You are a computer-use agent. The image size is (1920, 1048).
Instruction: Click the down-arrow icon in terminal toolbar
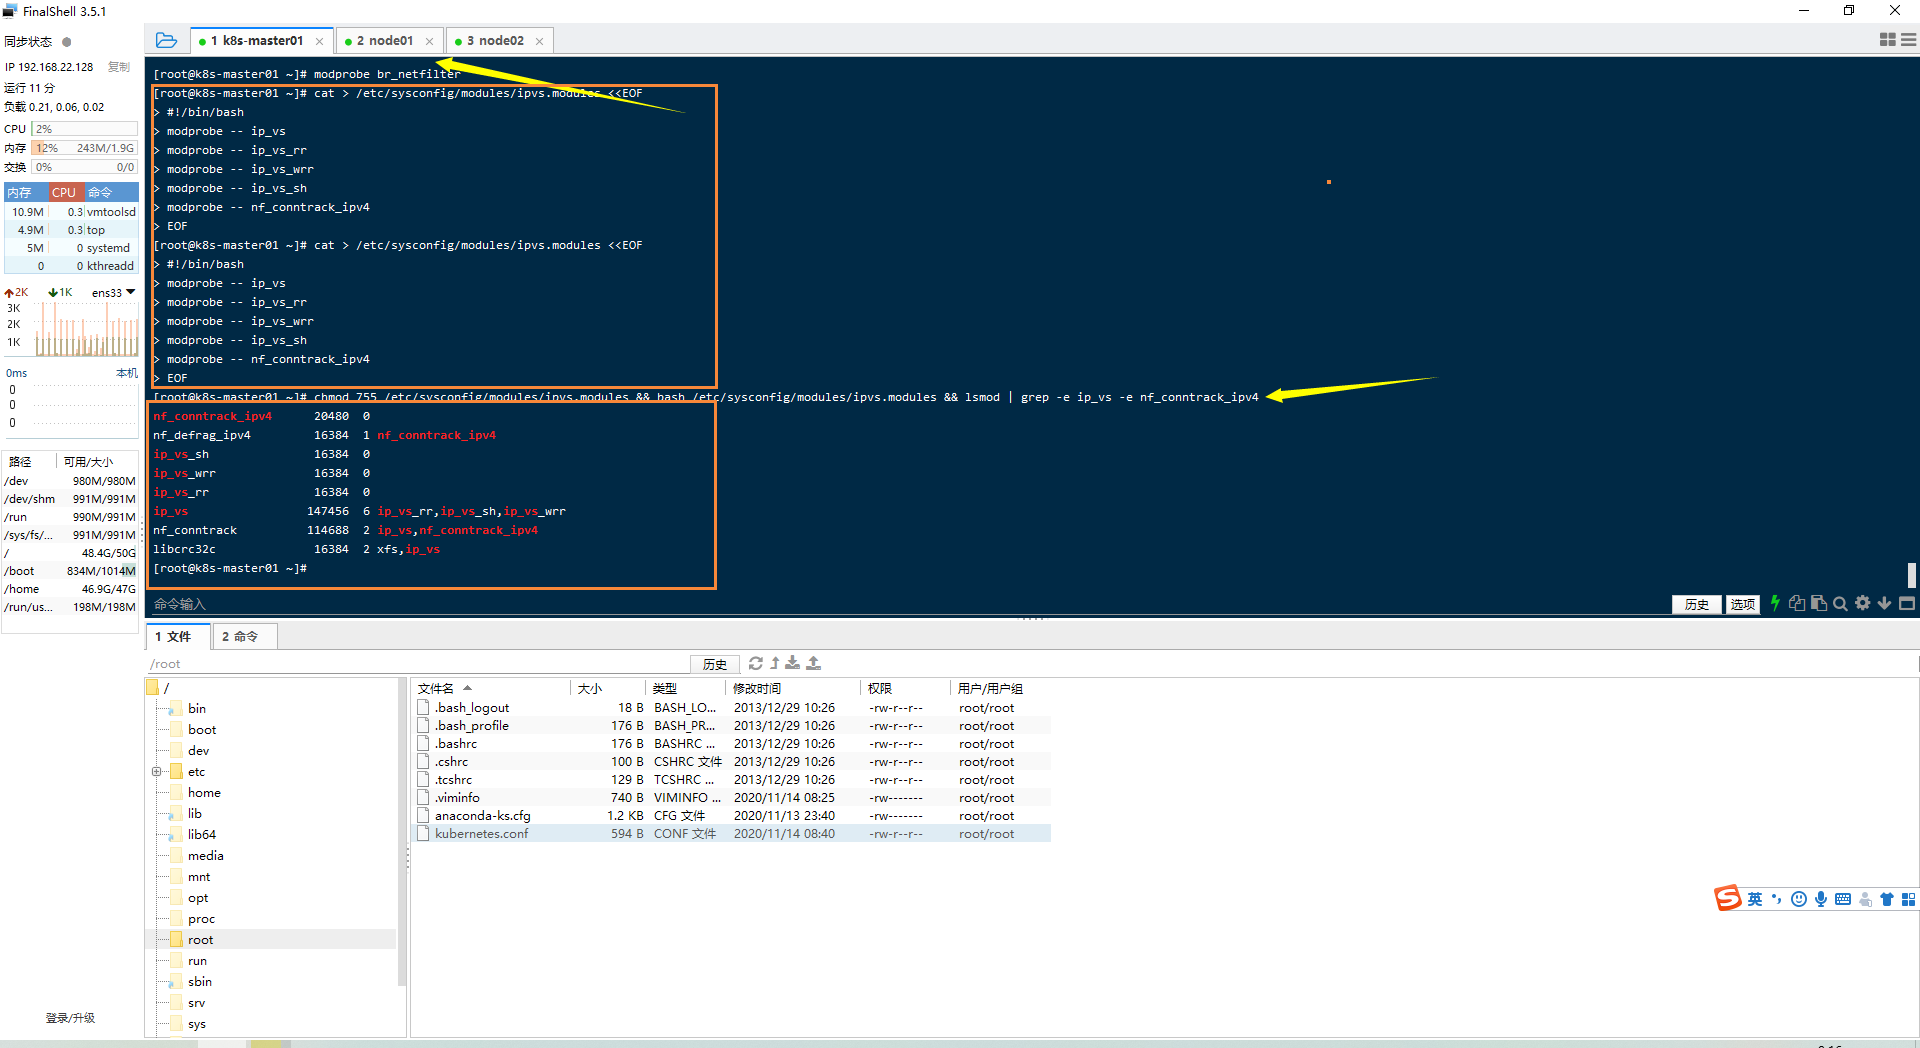tap(1884, 603)
